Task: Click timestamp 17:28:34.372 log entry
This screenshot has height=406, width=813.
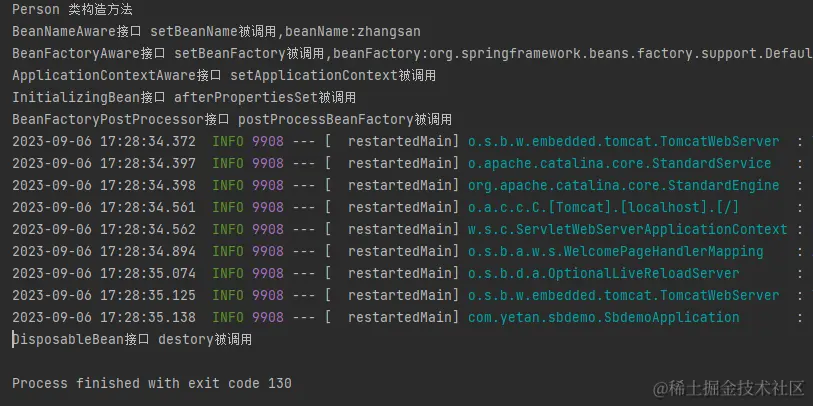Action: tap(104, 142)
